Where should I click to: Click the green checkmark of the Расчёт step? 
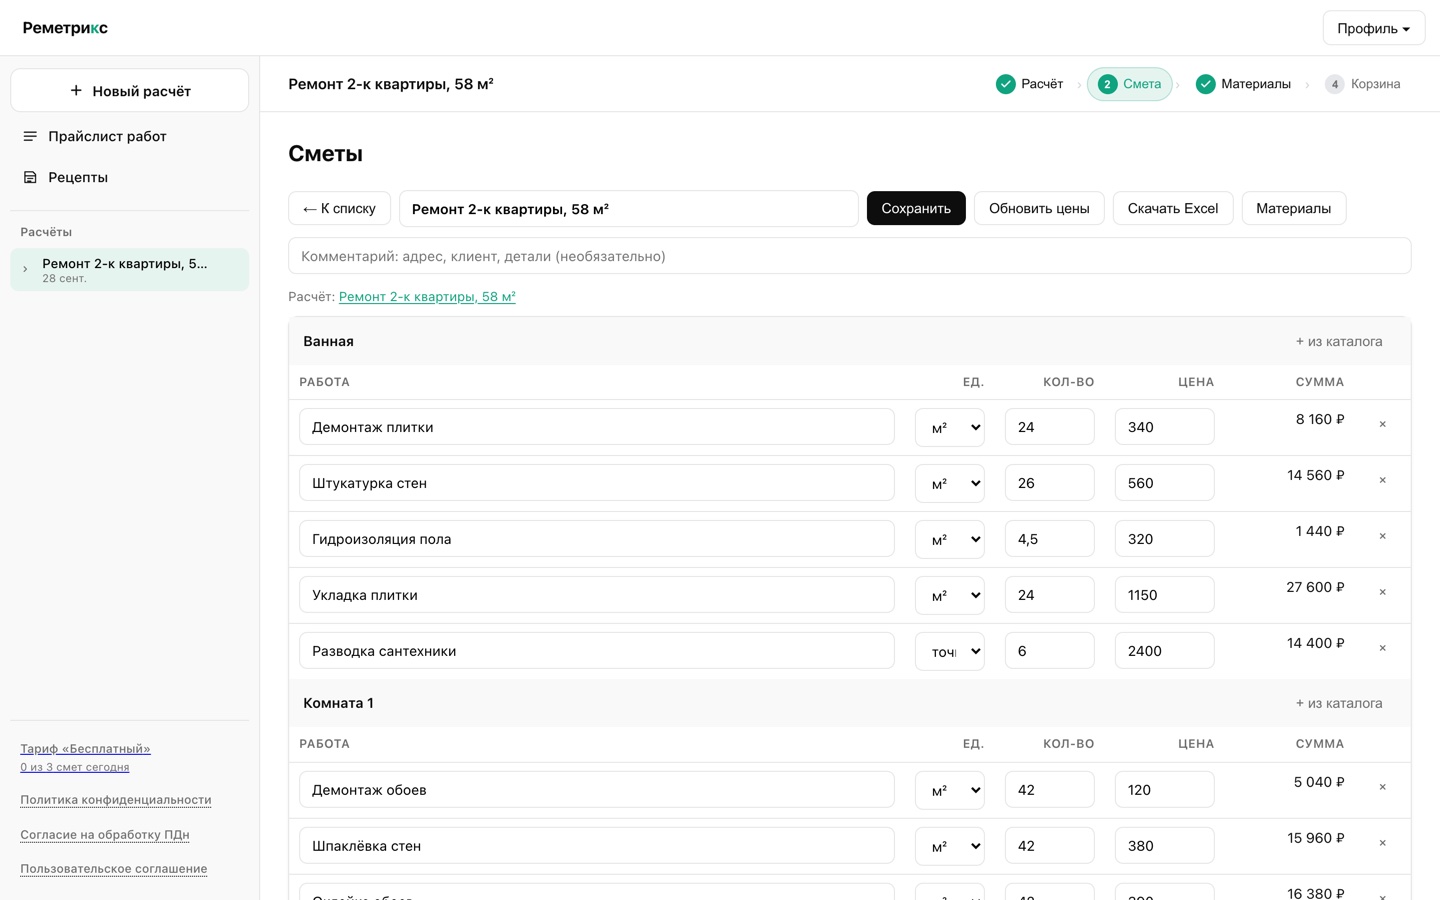[x=1006, y=84]
